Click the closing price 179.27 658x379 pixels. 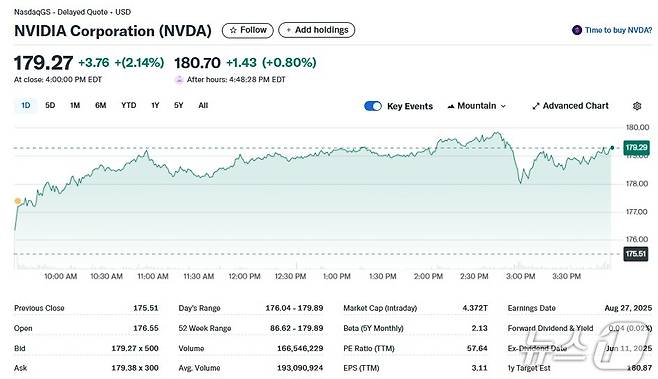click(43, 63)
